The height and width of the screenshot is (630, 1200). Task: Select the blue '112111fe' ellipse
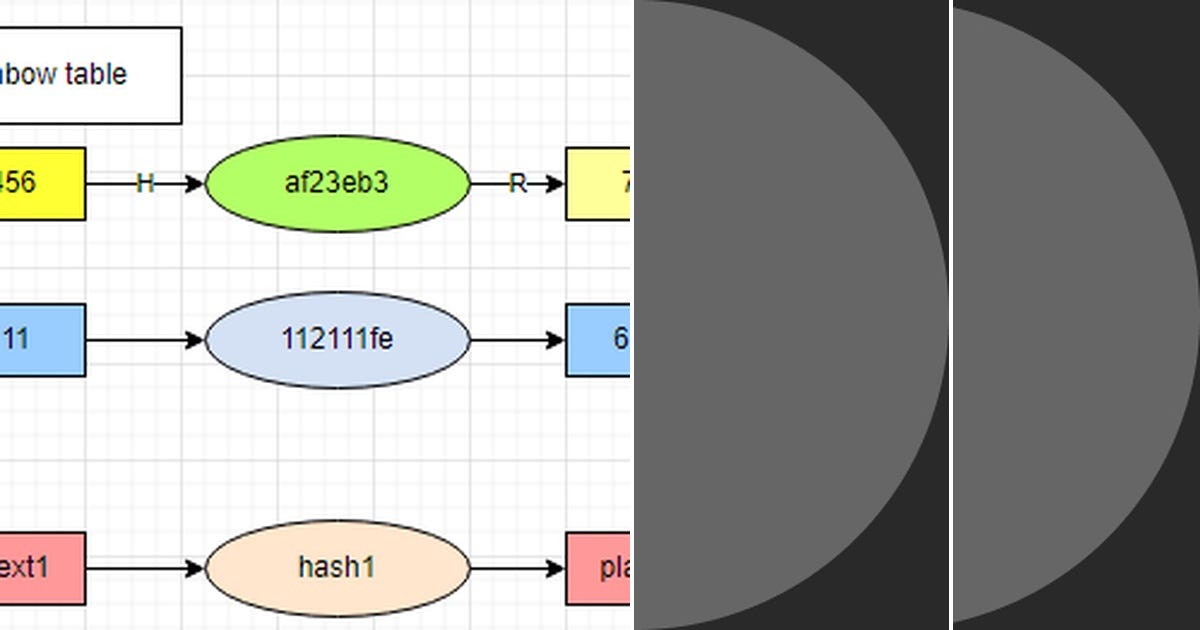coord(336,340)
